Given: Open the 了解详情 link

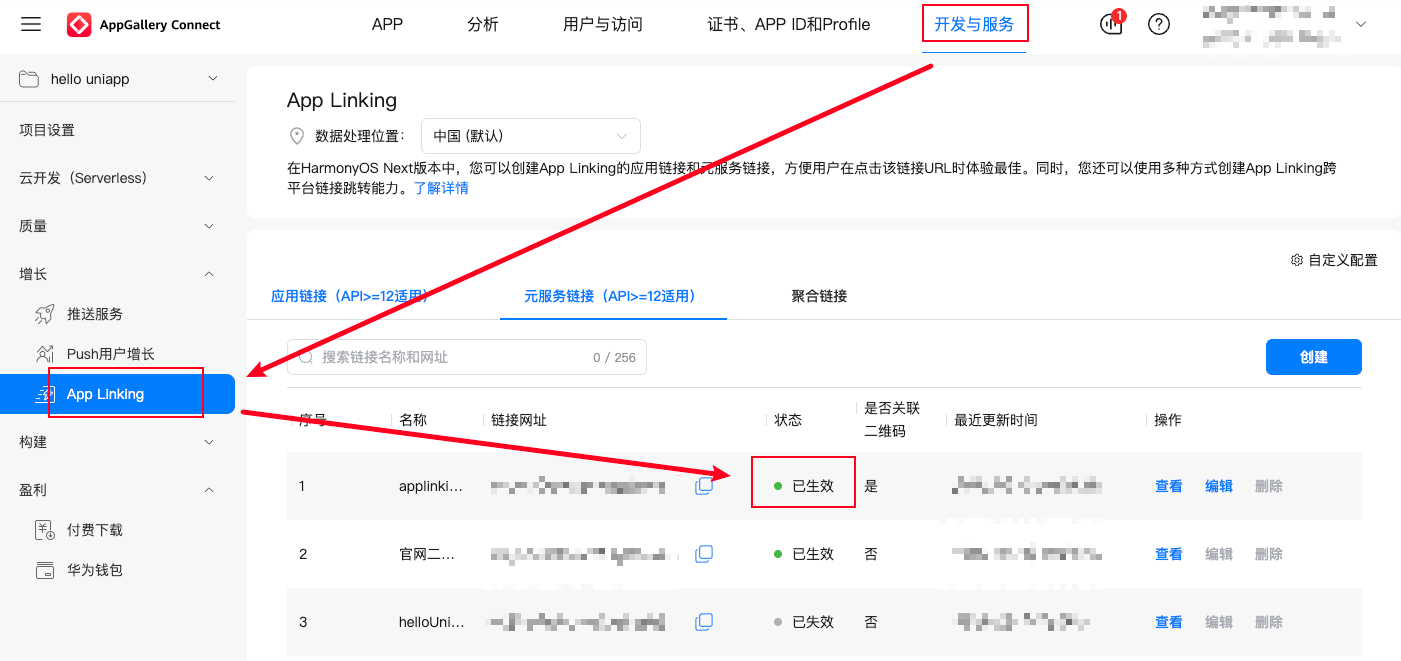Looking at the screenshot, I should pyautogui.click(x=441, y=187).
